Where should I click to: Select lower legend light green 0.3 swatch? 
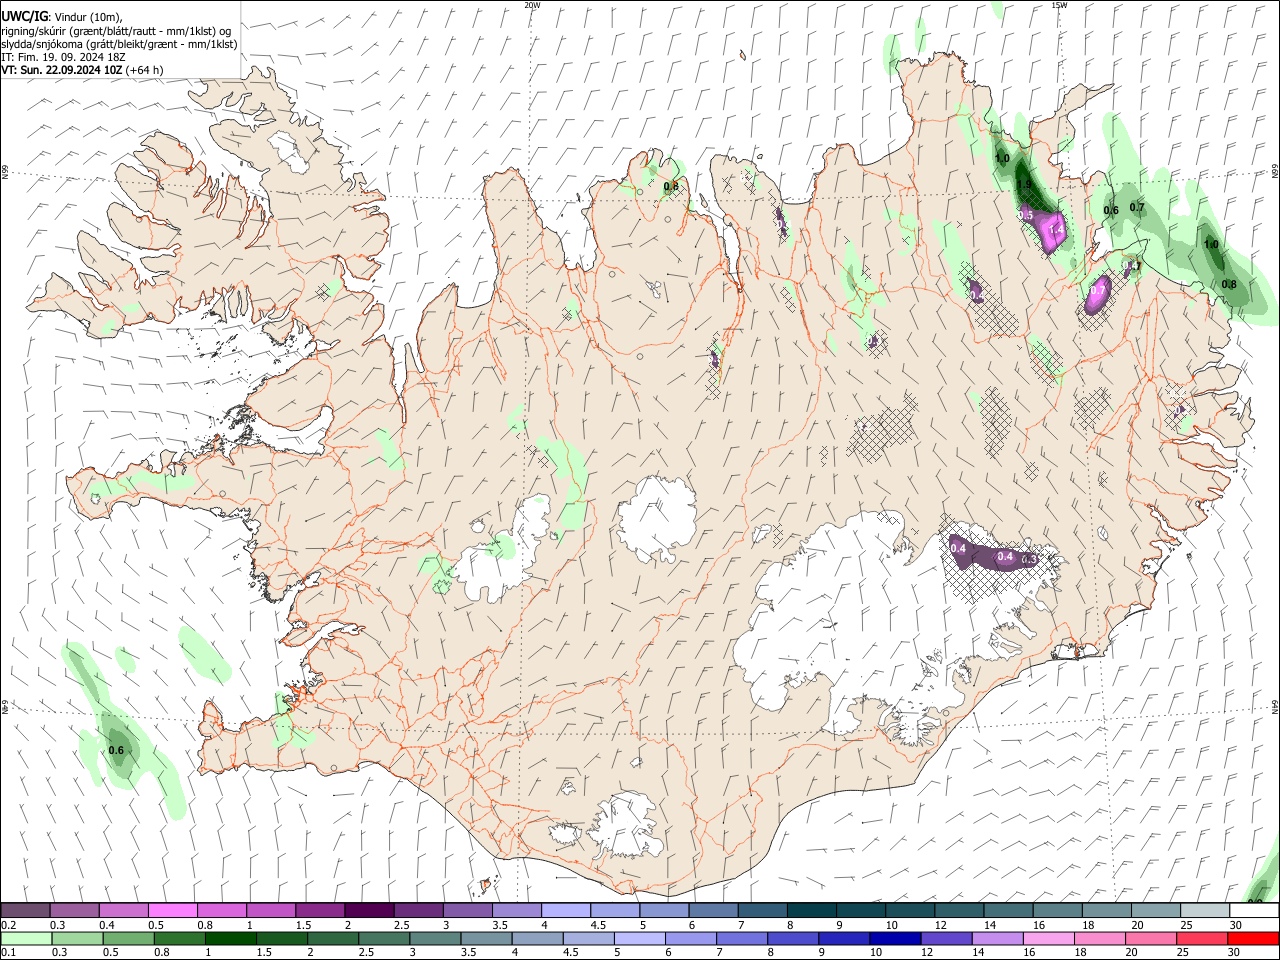pos(77,939)
